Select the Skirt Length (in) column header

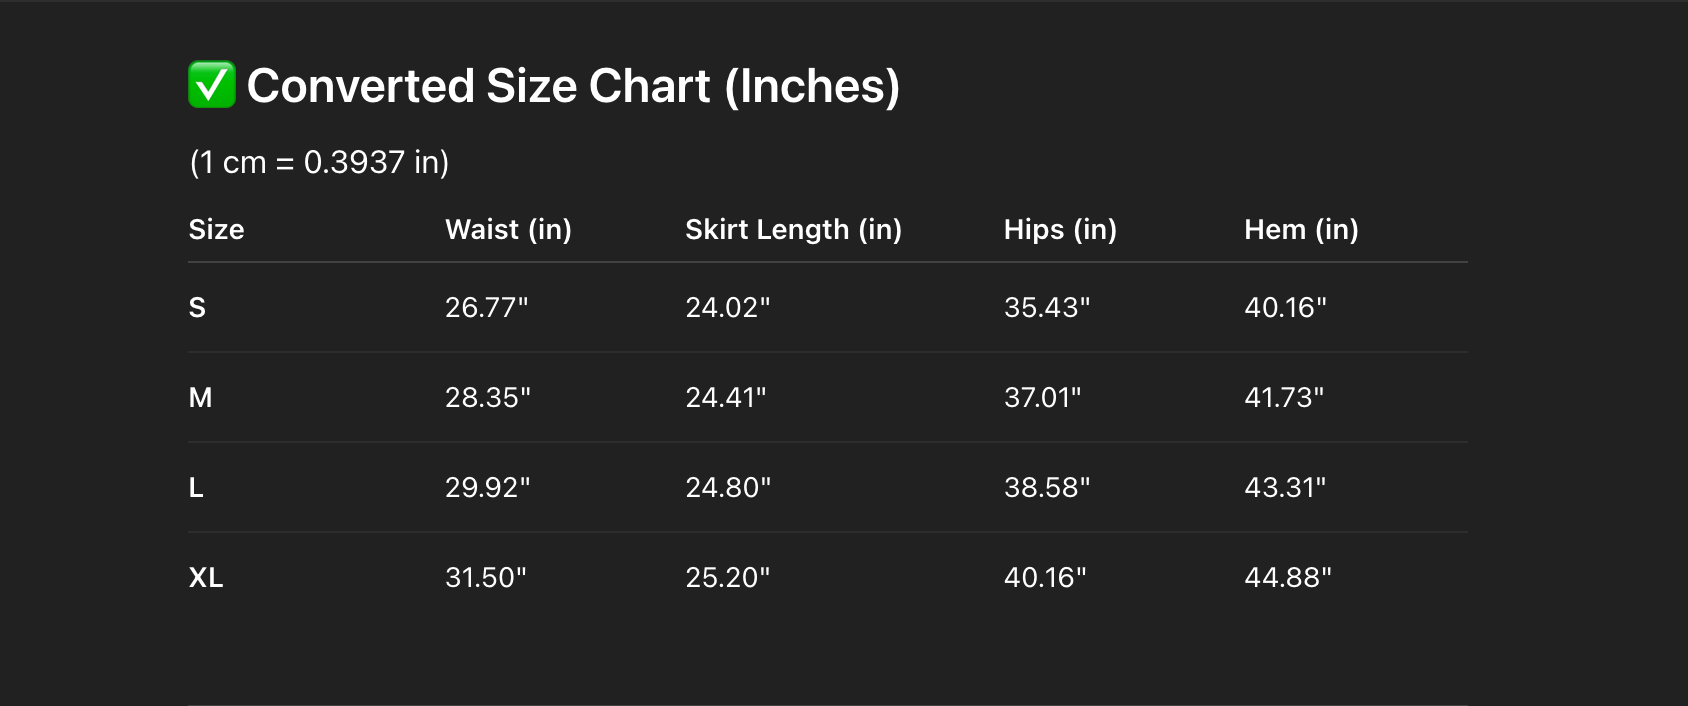[x=793, y=229]
